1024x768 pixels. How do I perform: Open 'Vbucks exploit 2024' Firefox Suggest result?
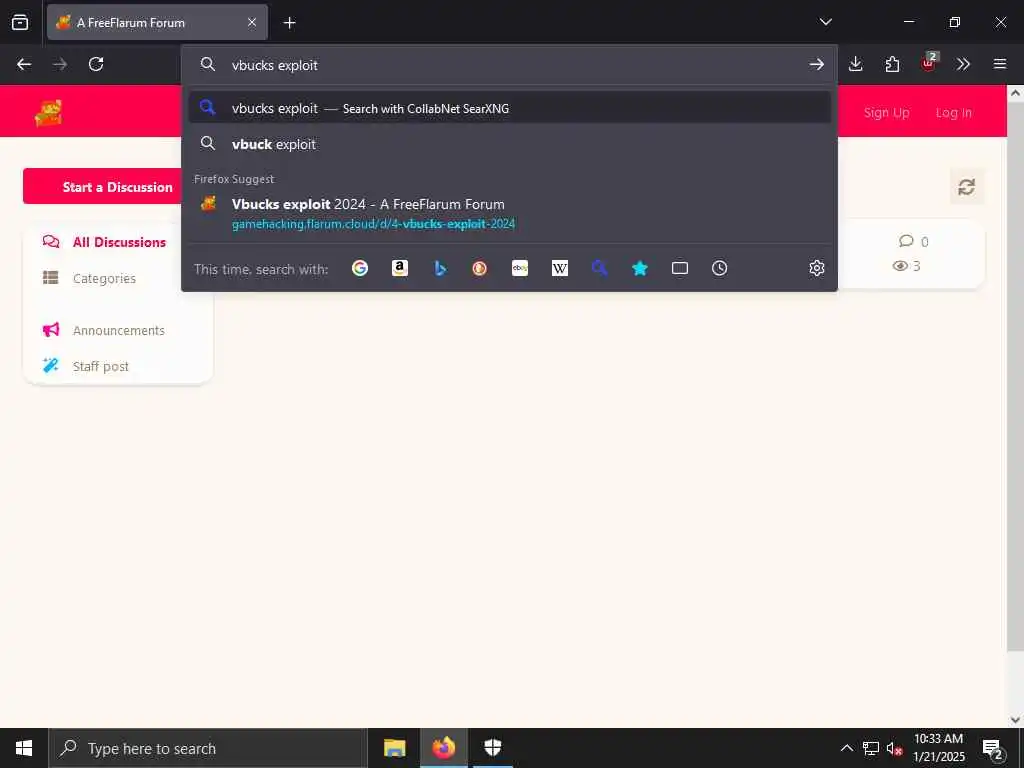(509, 214)
